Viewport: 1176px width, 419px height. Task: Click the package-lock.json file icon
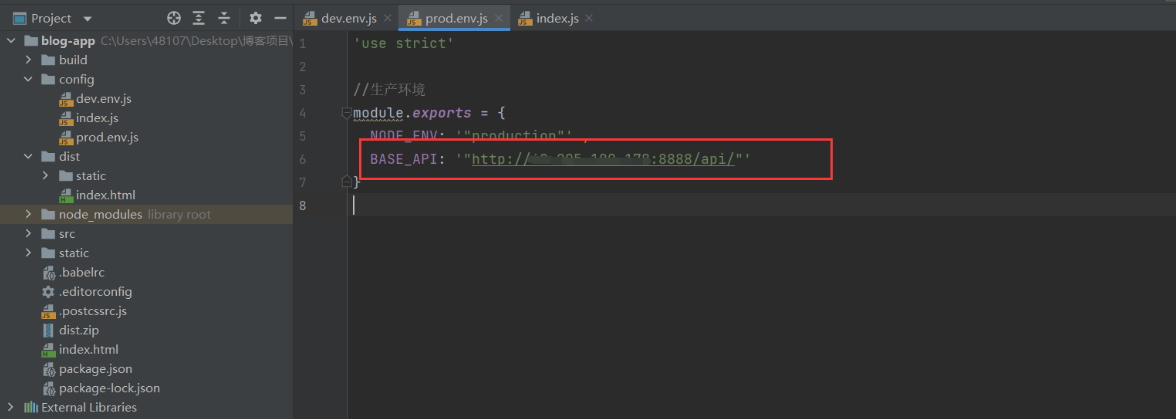click(48, 388)
